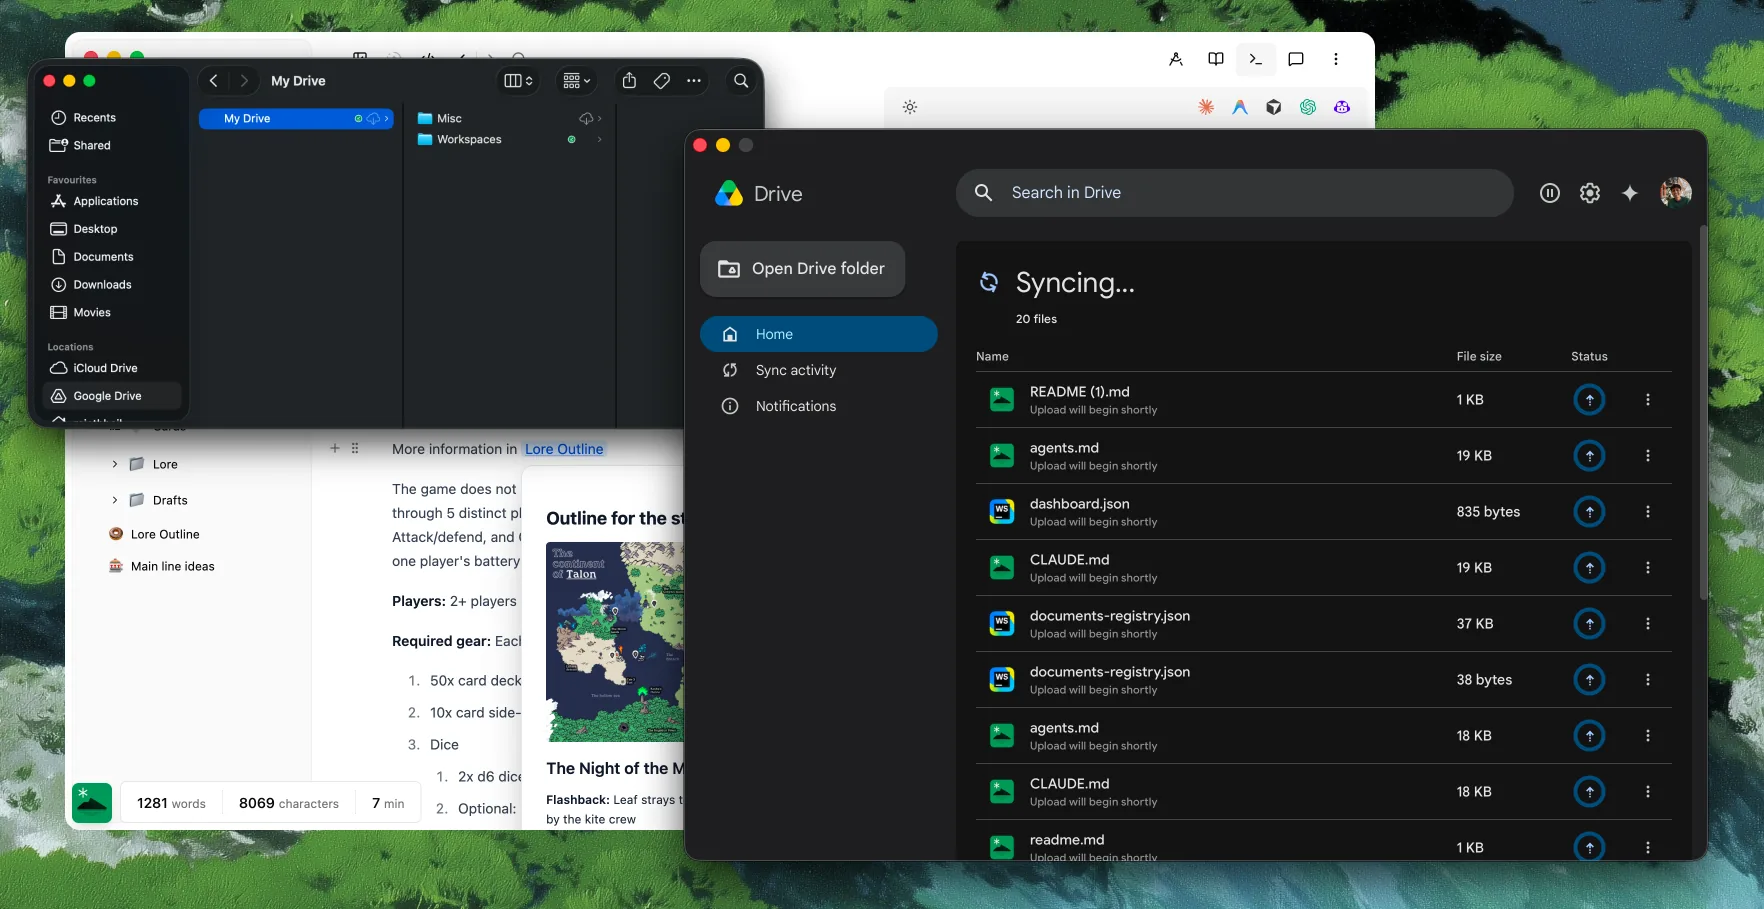Click the book icon in back window toolbar
Viewport: 1764px width, 909px height.
1216,59
